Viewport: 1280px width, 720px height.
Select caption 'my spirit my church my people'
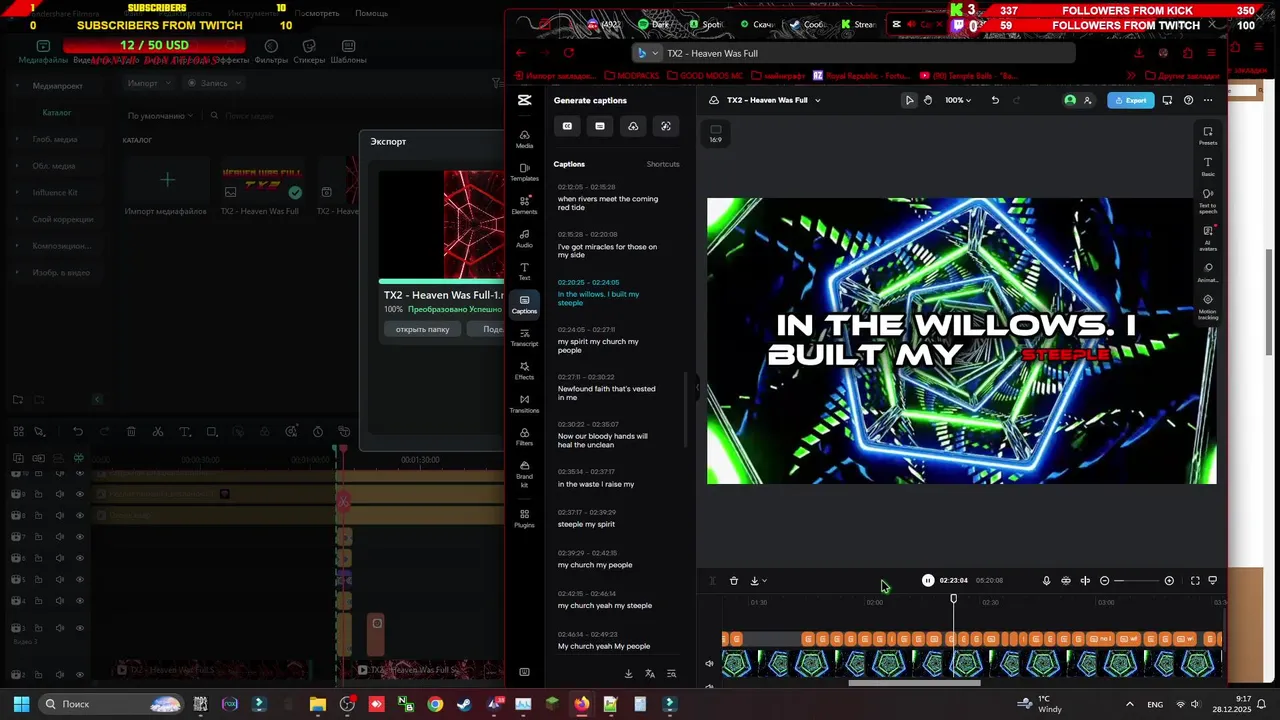point(598,346)
